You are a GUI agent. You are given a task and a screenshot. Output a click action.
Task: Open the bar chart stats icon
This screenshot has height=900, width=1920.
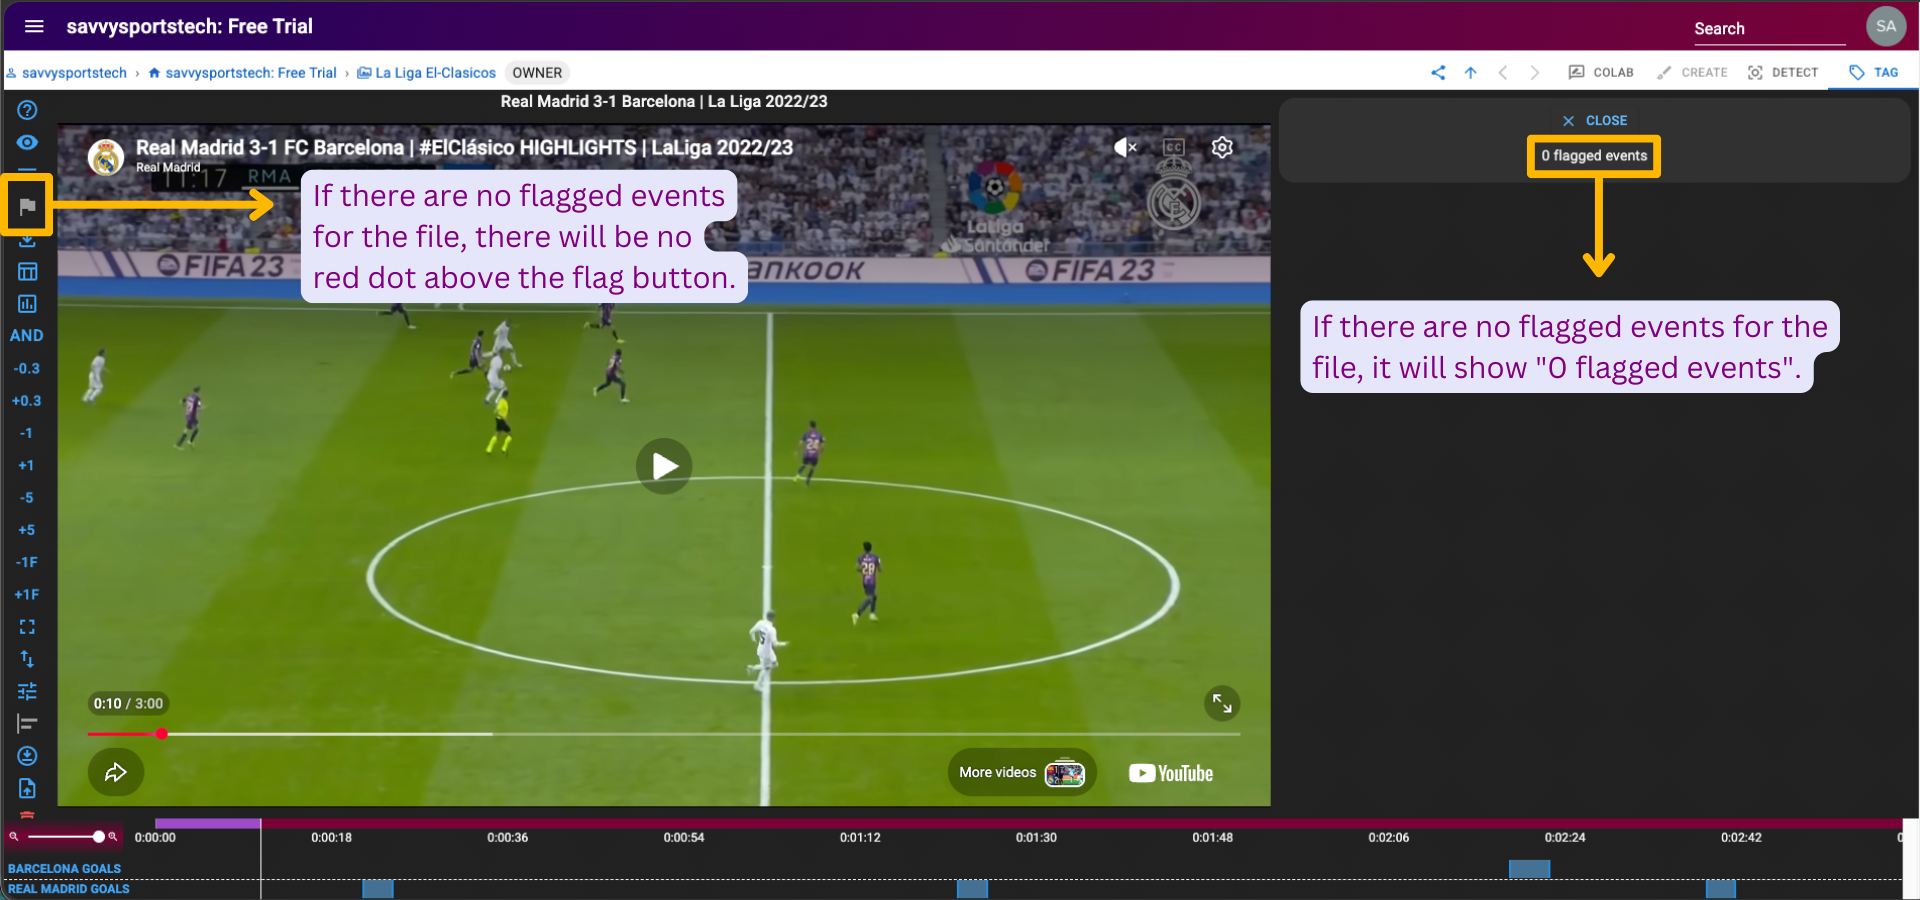coord(27,304)
